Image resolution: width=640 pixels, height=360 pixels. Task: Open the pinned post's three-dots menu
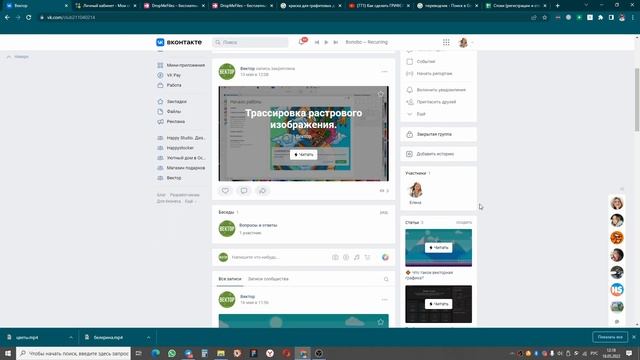coord(384,71)
